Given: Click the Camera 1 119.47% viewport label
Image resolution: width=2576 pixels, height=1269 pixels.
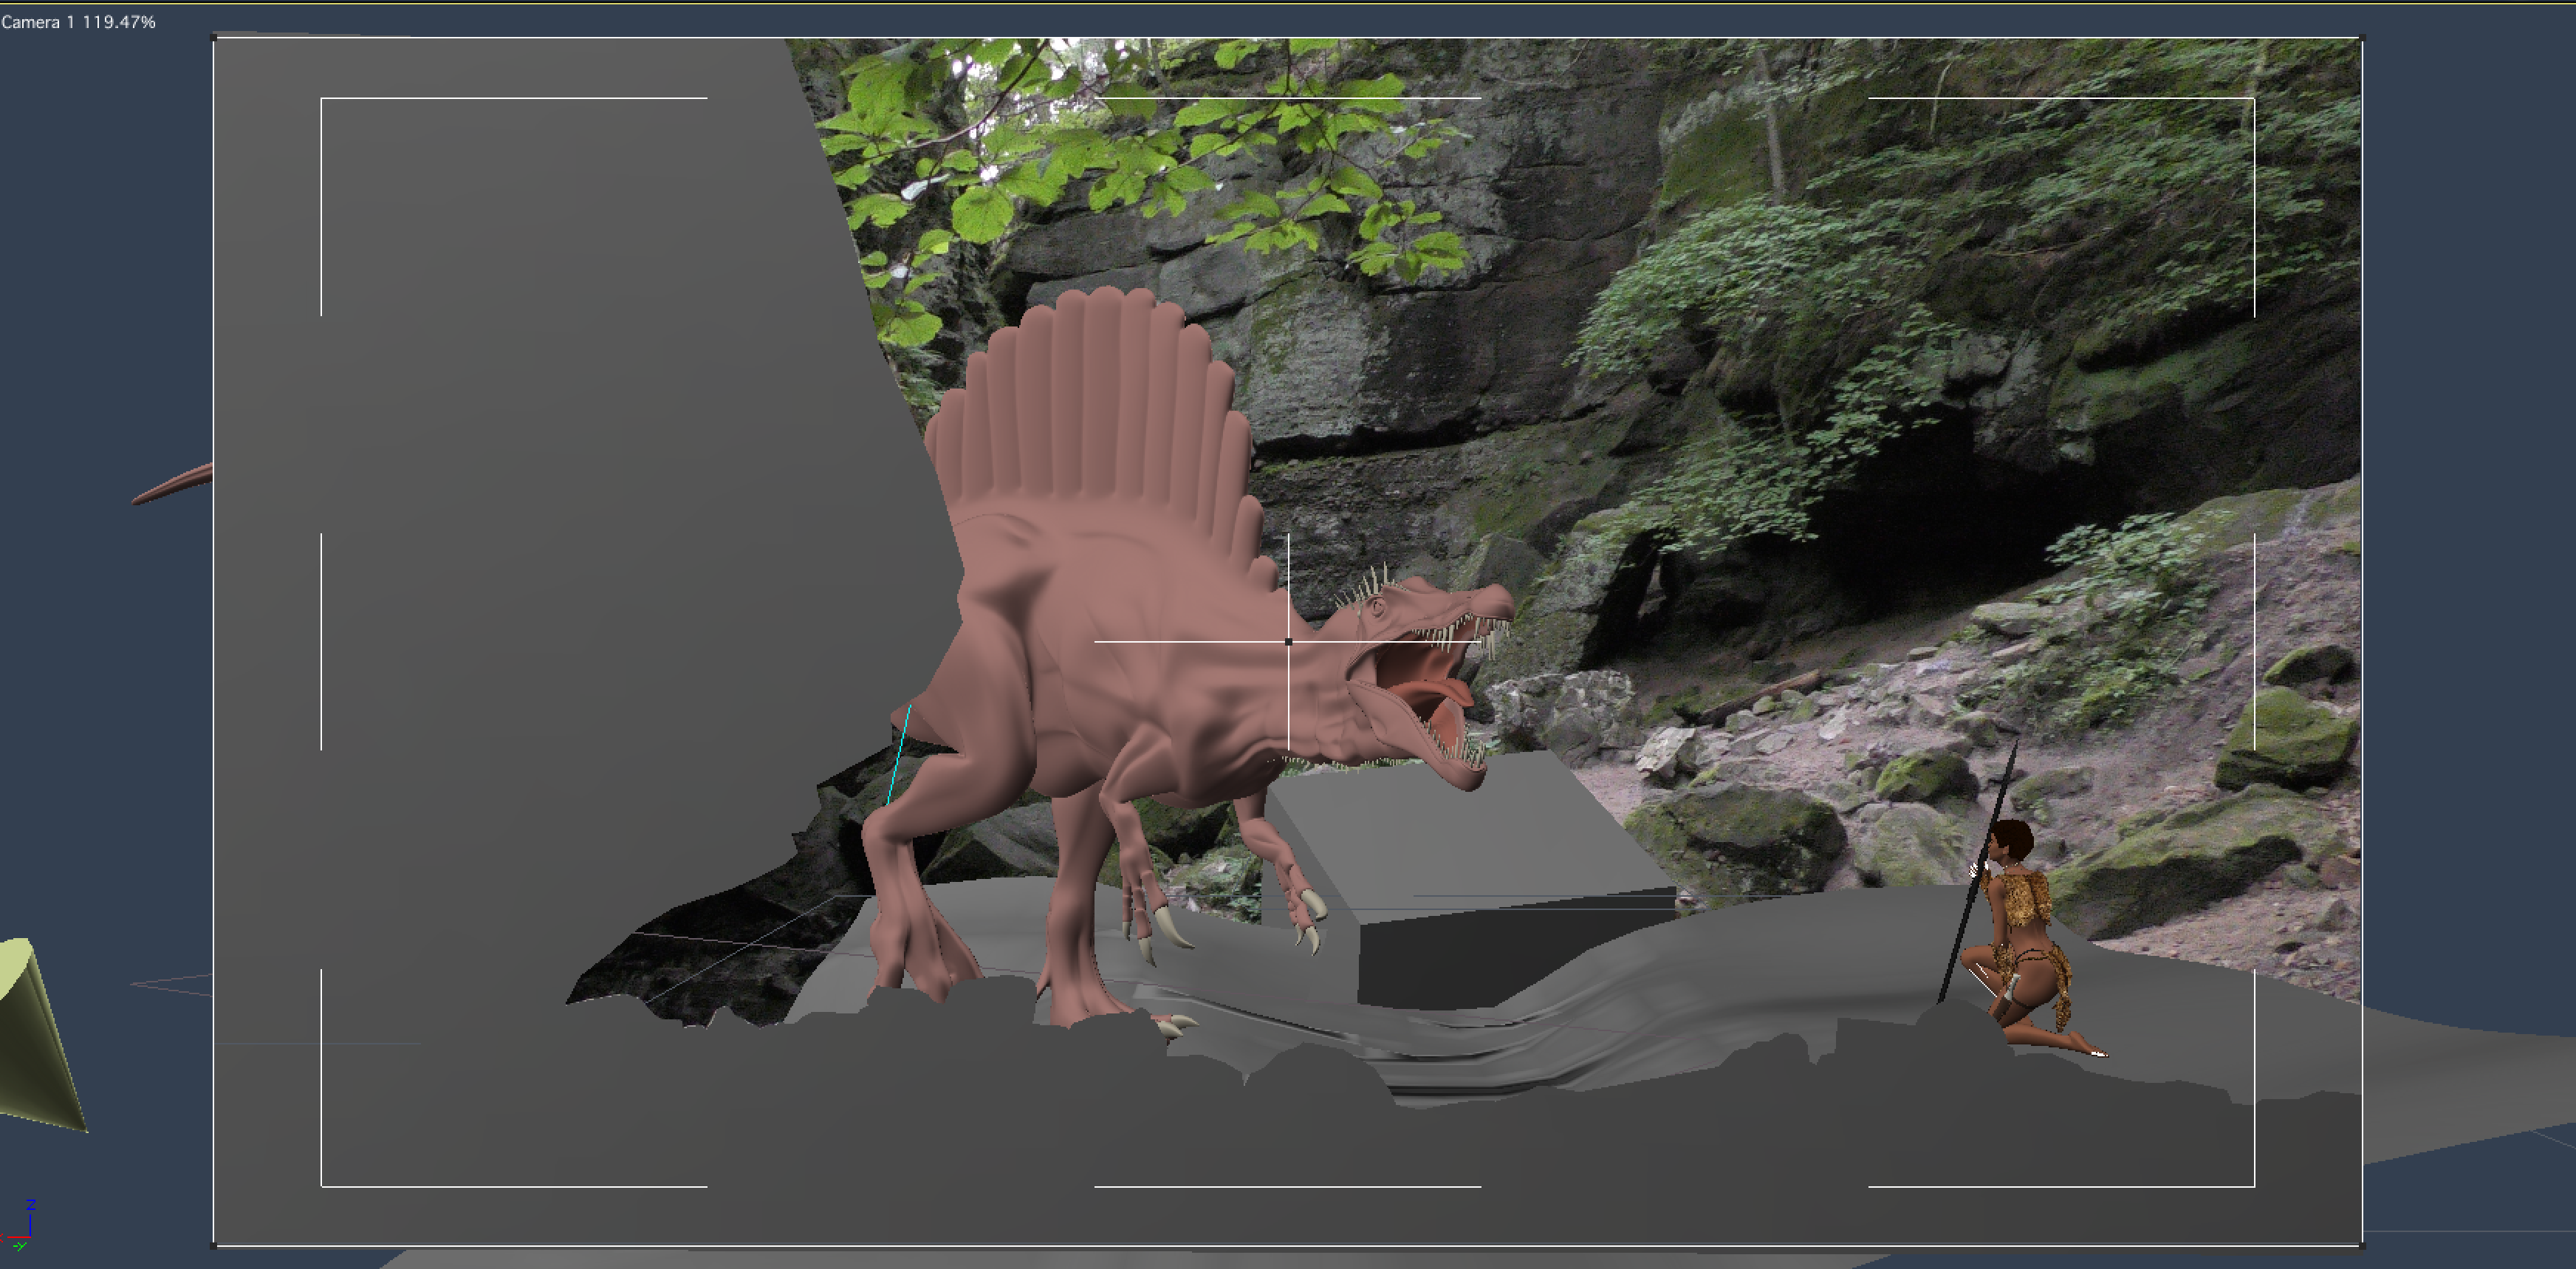Looking at the screenshot, I should [x=78, y=22].
